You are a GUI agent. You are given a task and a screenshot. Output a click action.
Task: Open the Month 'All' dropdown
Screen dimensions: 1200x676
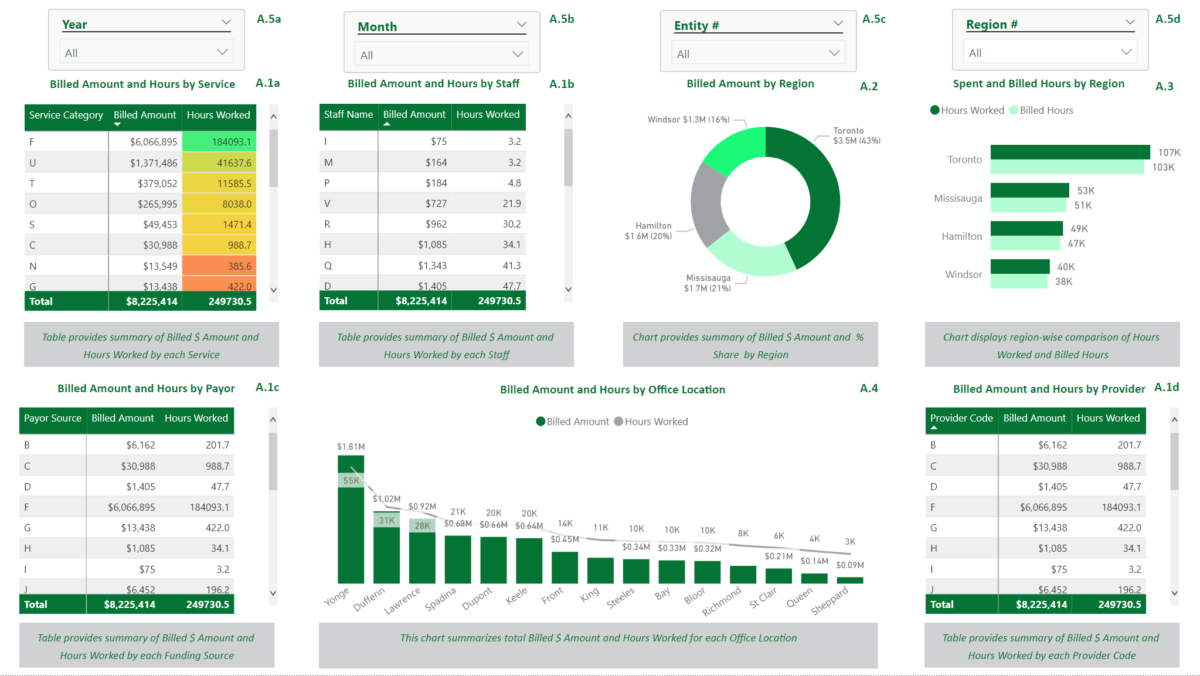coord(442,55)
